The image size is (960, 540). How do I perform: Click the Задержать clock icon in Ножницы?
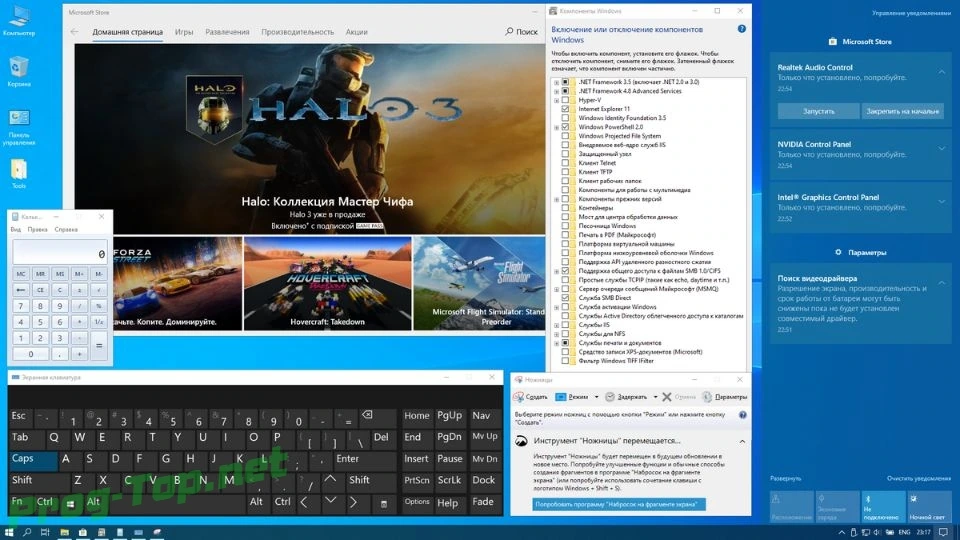tap(610, 397)
